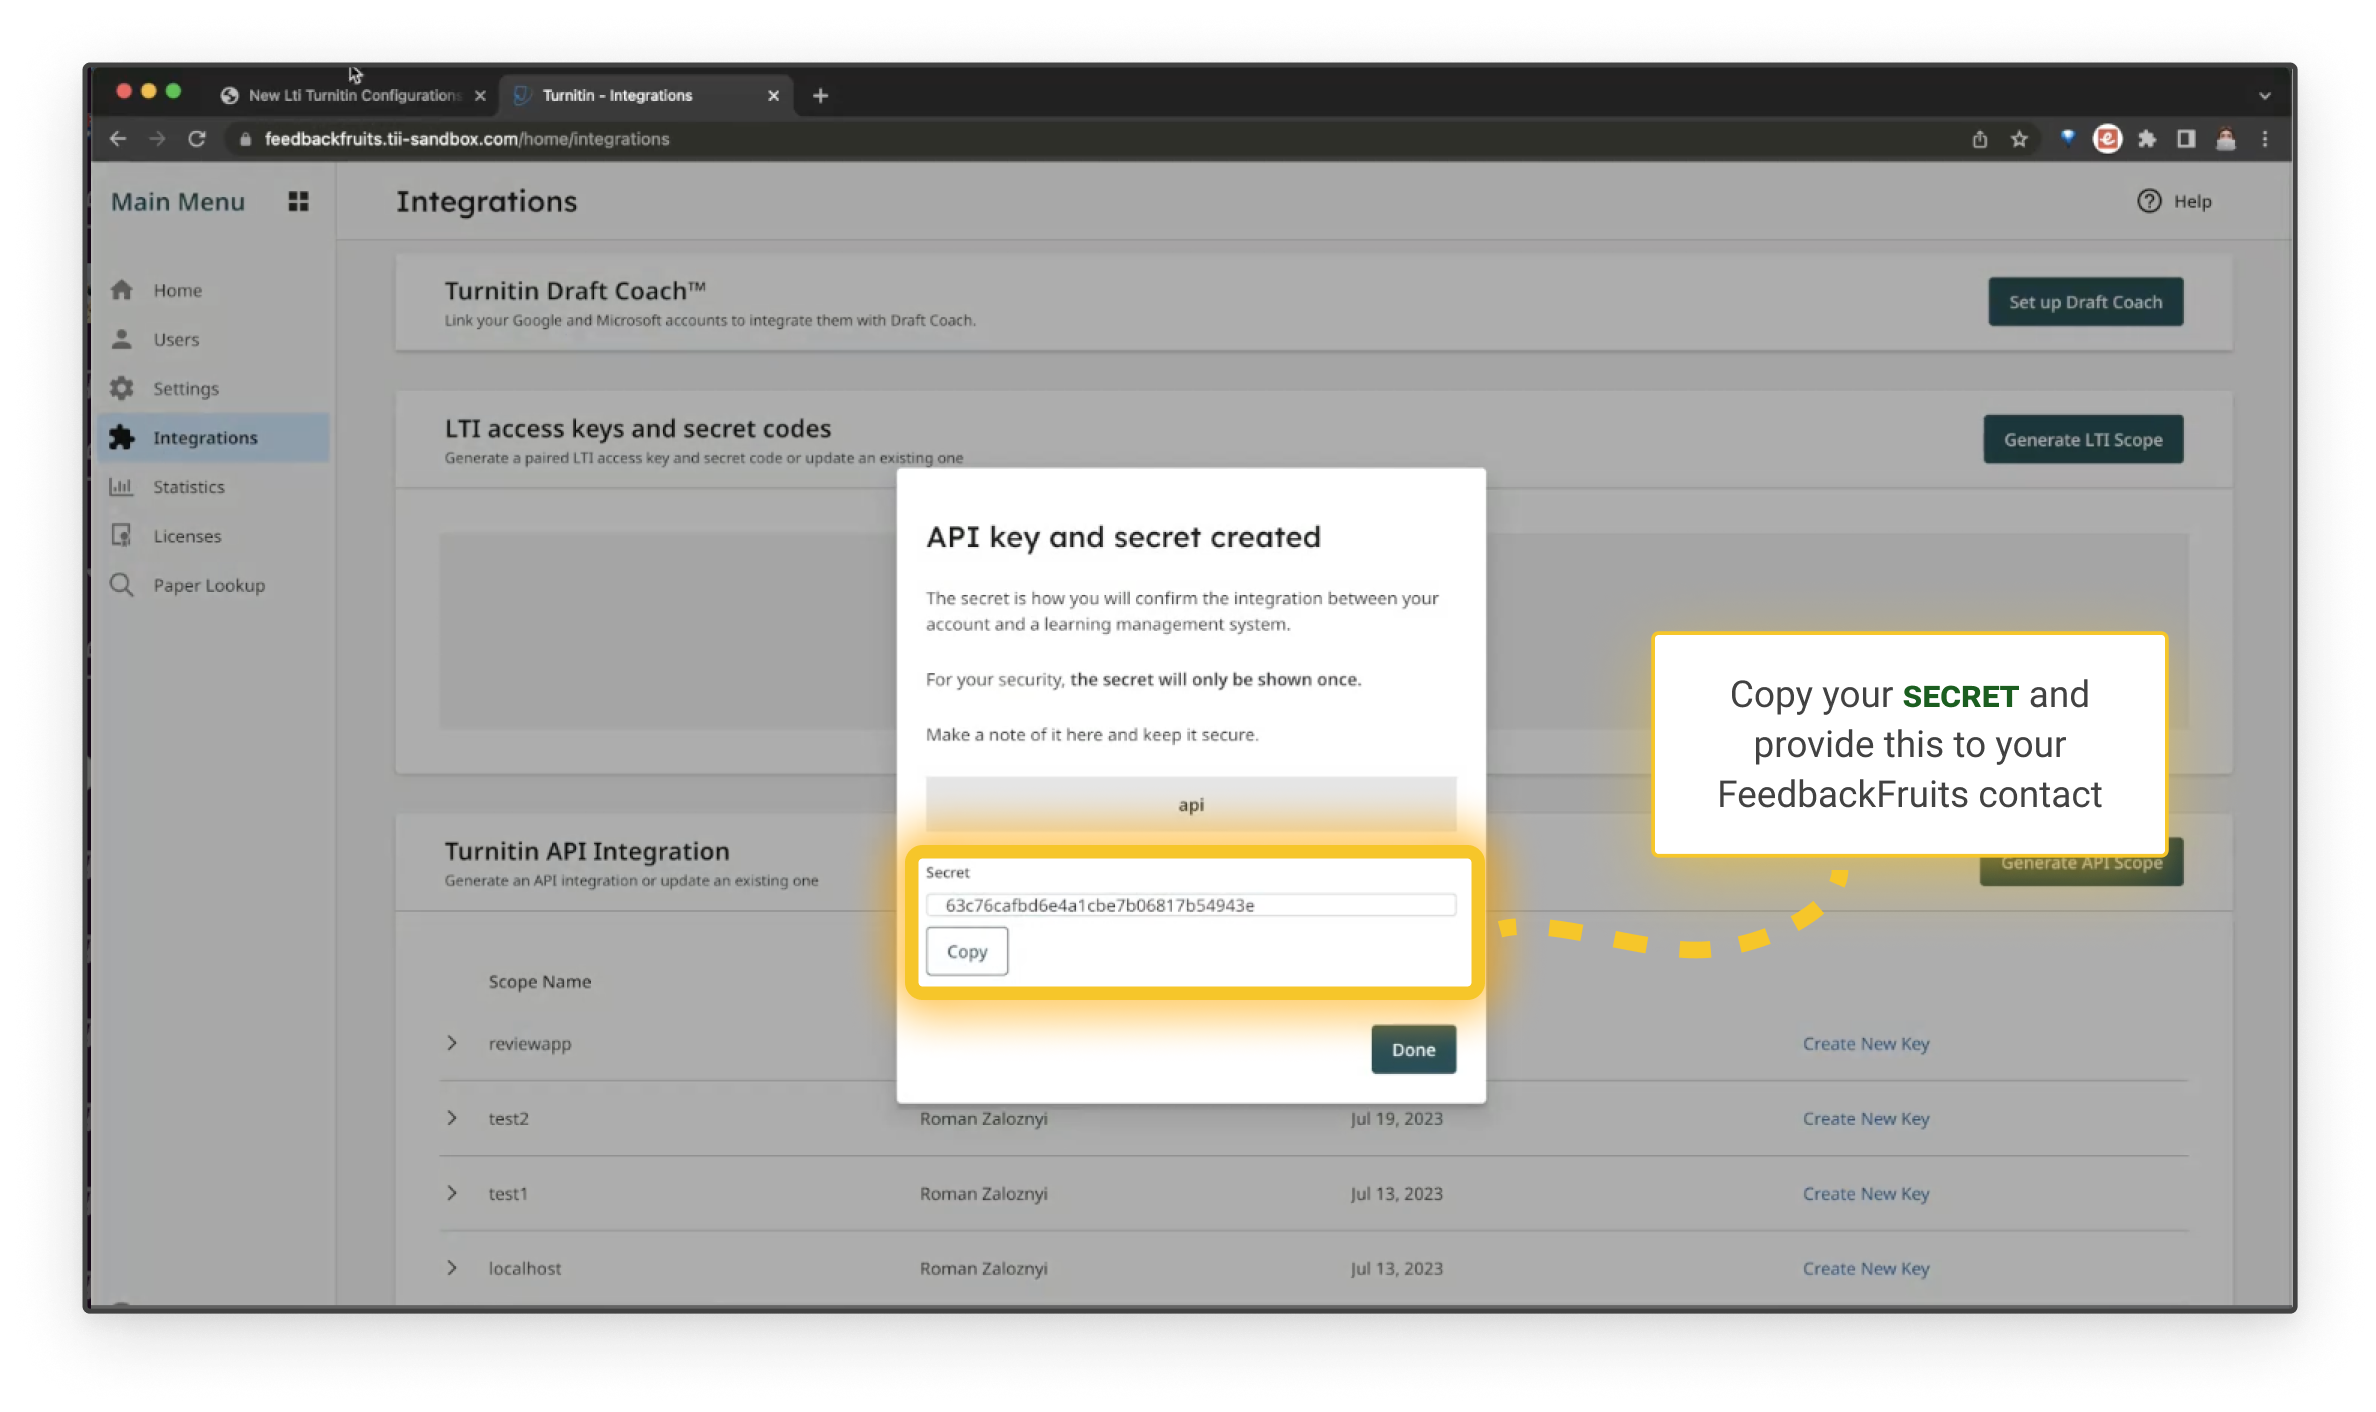Click the 'test2' scope name
Image resolution: width=2376 pixels, height=1412 pixels.
508,1118
